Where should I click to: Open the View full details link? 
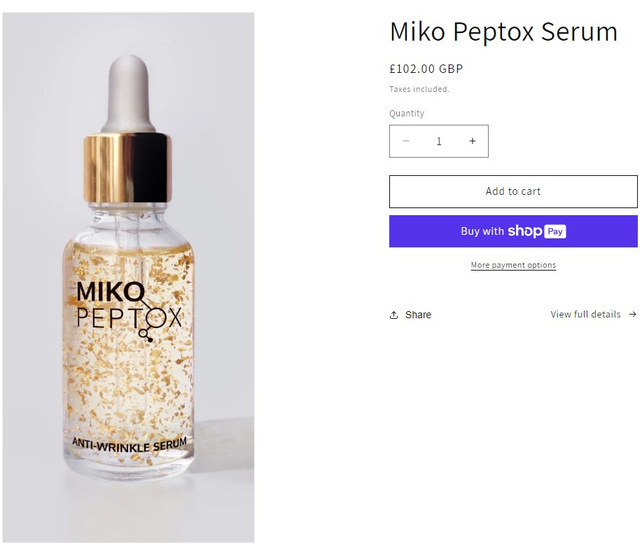(586, 314)
